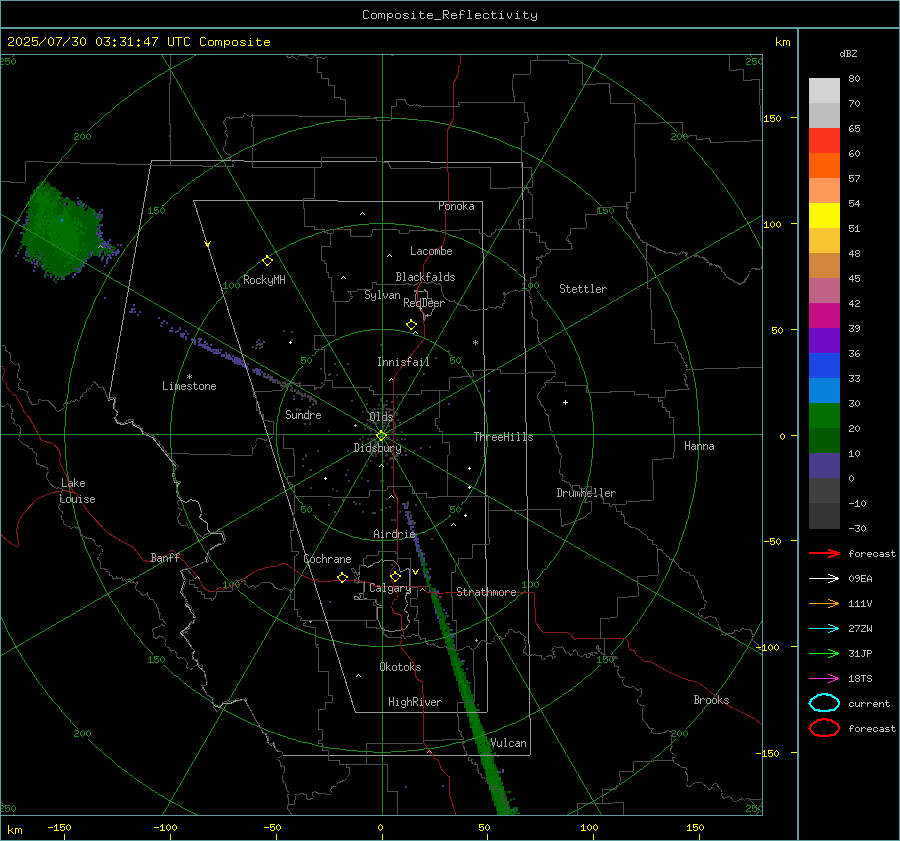Viewport: 900px width, 841px height.
Task: Click the Okotoks city label
Action: (x=400, y=667)
